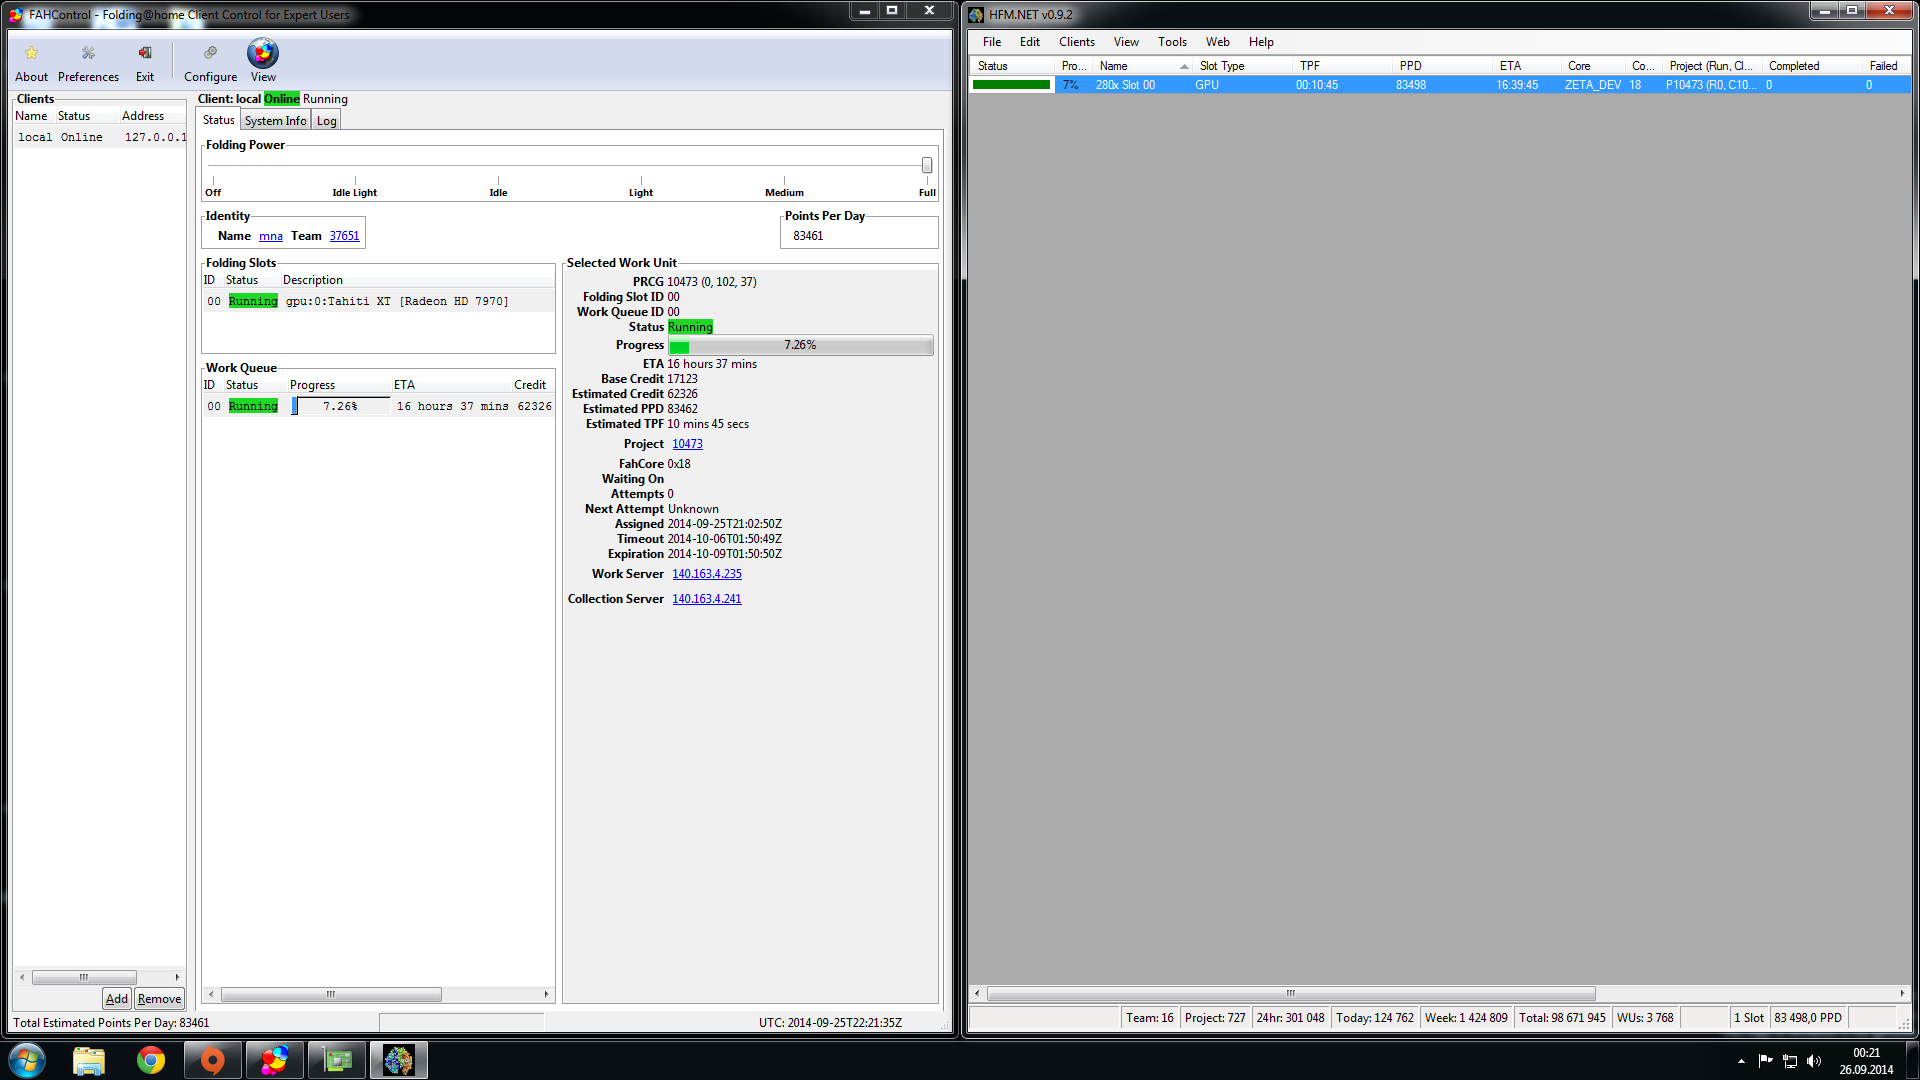The width and height of the screenshot is (1920, 1080).
Task: Select the Status tab
Action: [x=218, y=120]
